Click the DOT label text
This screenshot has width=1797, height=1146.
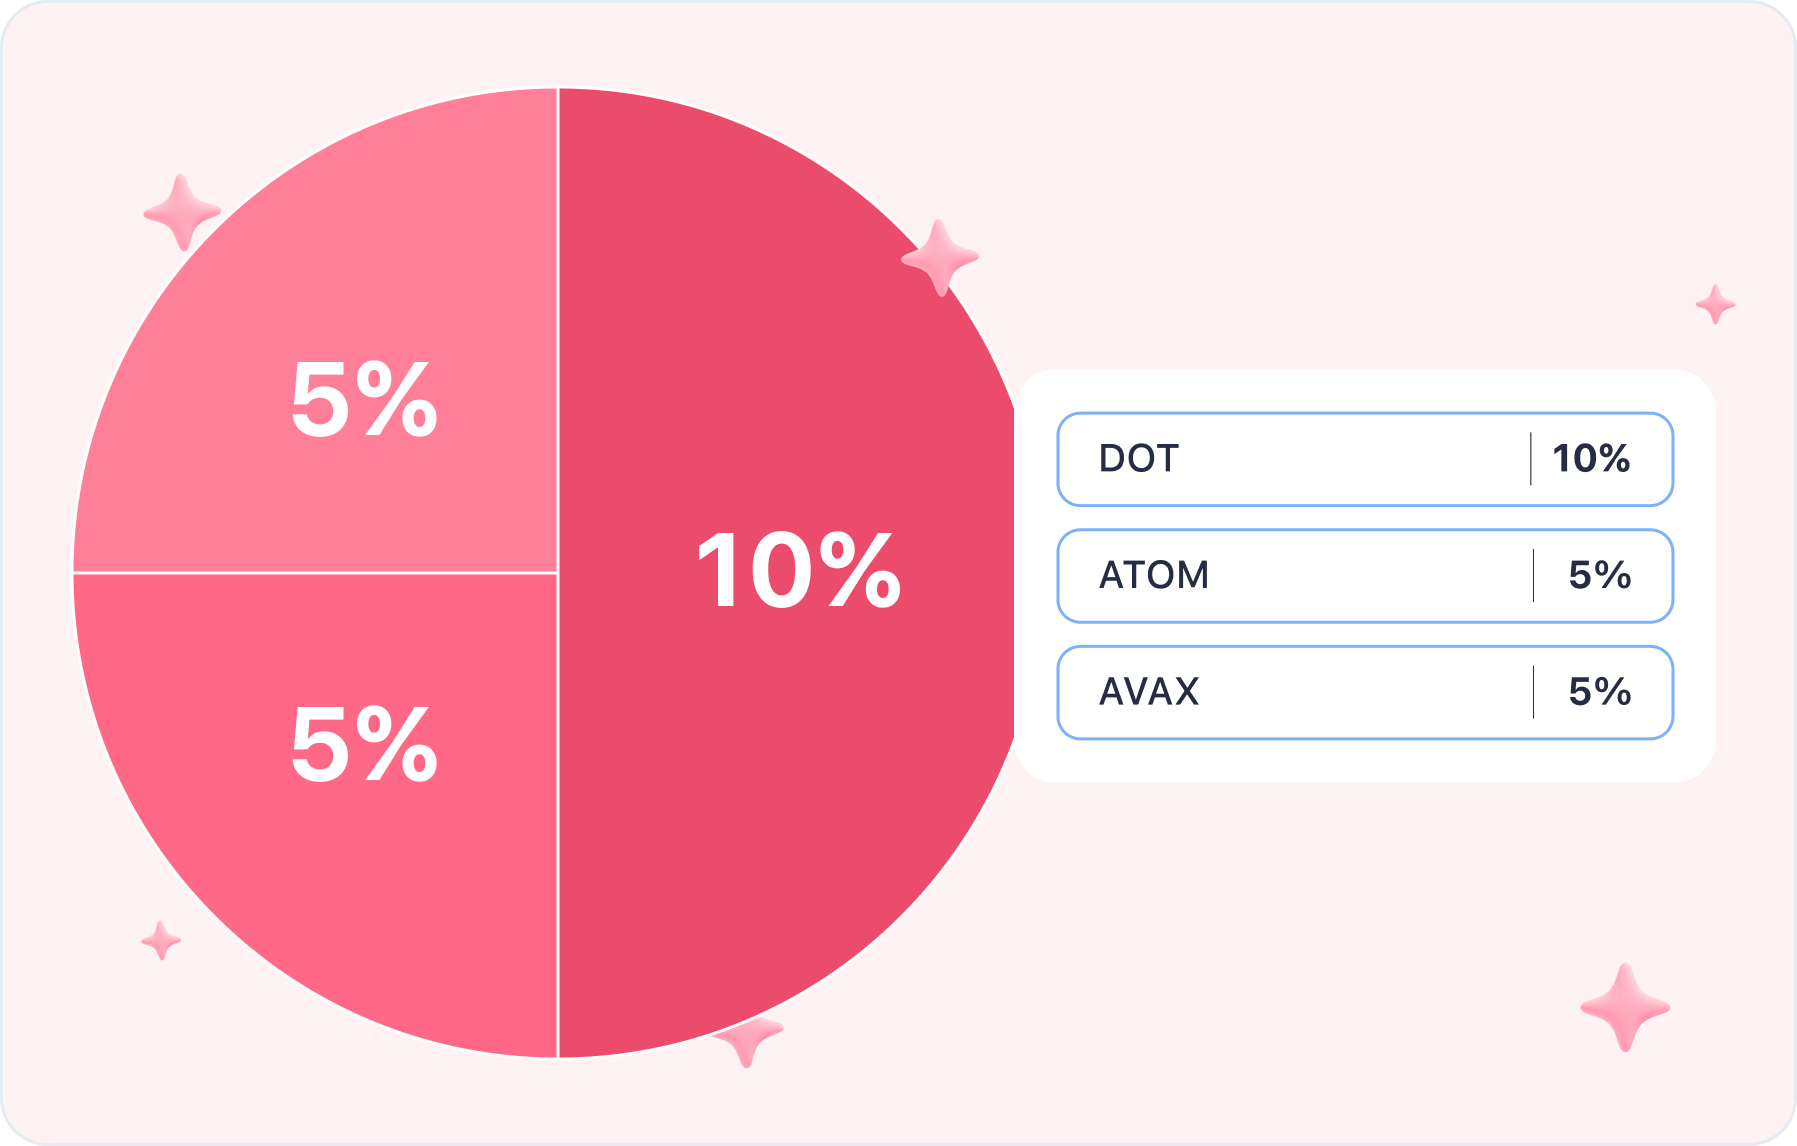[x=1139, y=459]
